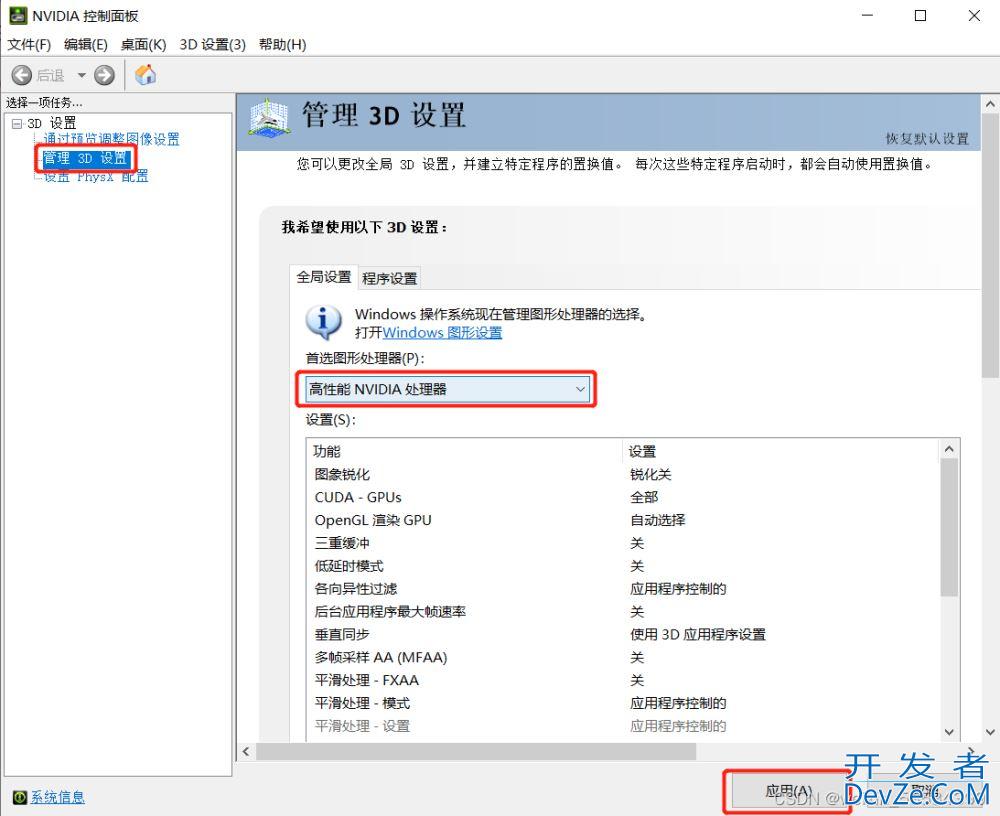Viewport: 1000px width, 816px height.
Task: Select 通过预览调整图像设置 in the task tree
Action: point(112,139)
